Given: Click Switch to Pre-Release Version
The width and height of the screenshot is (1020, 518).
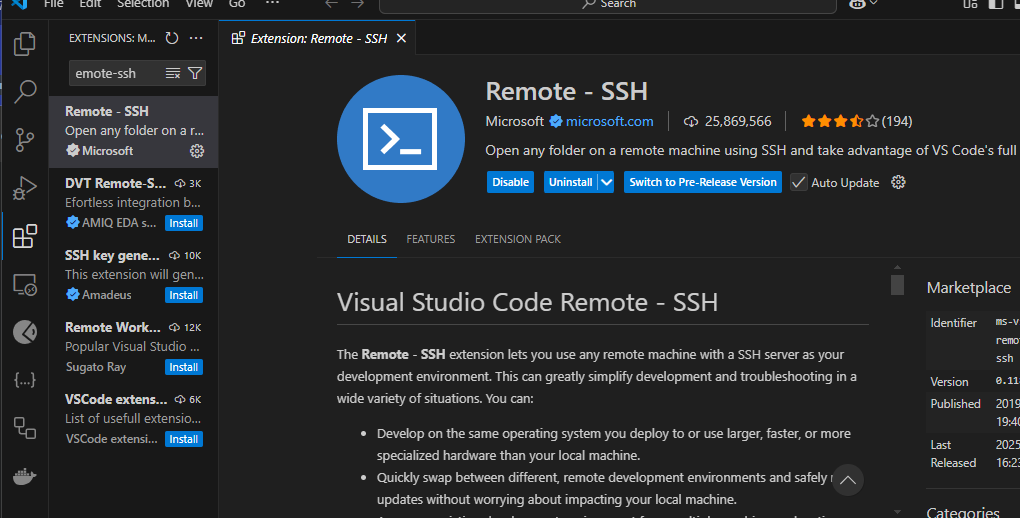Looking at the screenshot, I should (x=703, y=182).
